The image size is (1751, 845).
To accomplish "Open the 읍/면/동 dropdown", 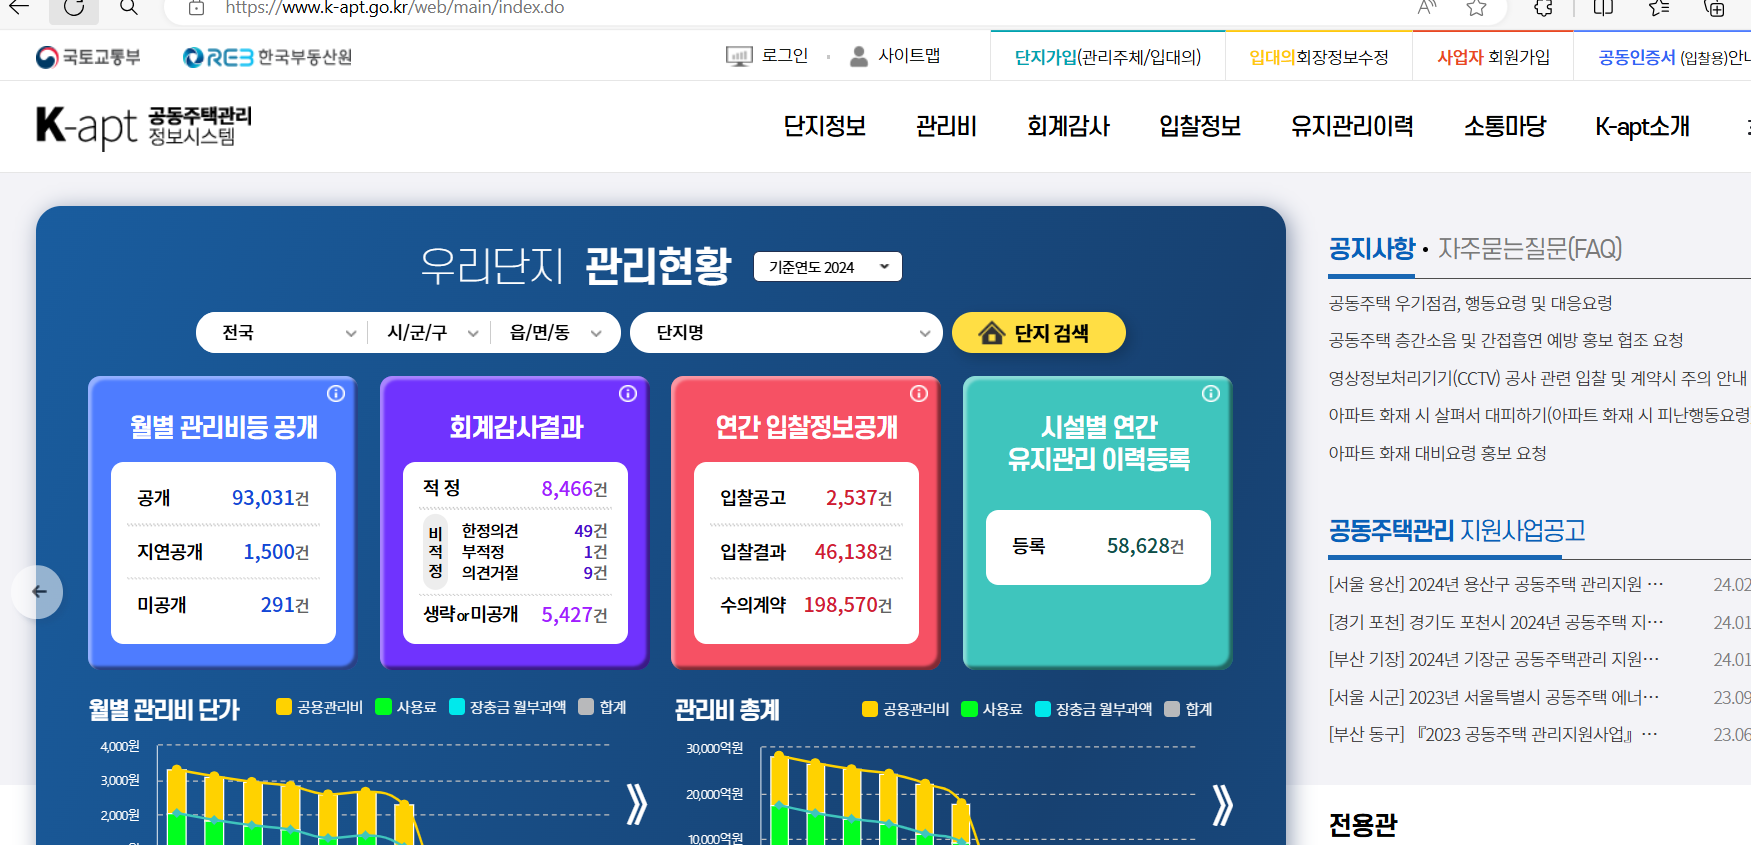I will point(555,333).
